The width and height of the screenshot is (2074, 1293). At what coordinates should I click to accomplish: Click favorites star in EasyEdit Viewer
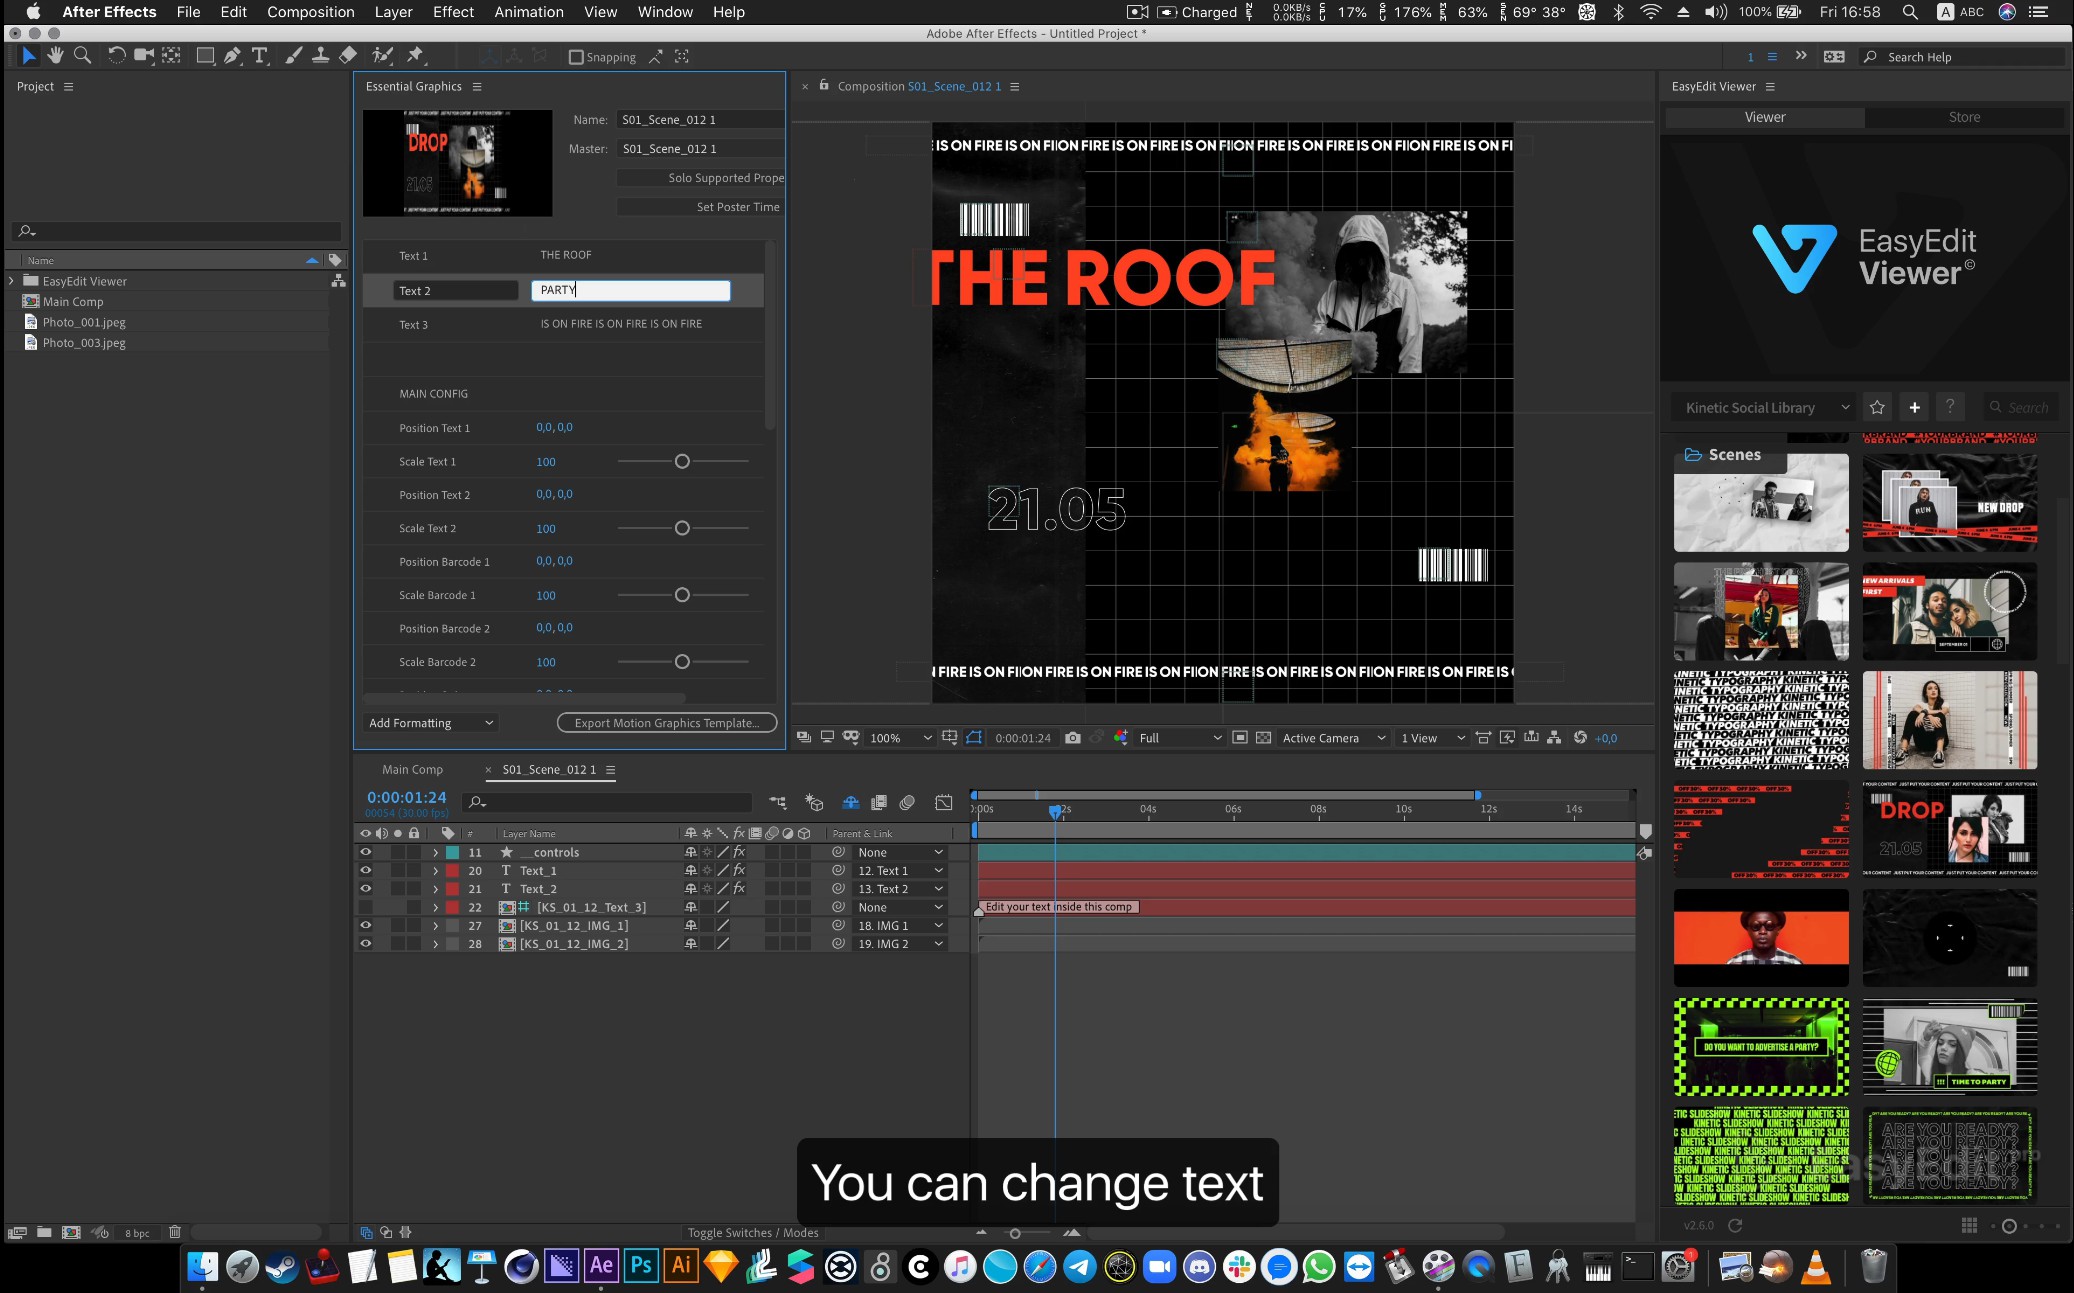(1877, 407)
